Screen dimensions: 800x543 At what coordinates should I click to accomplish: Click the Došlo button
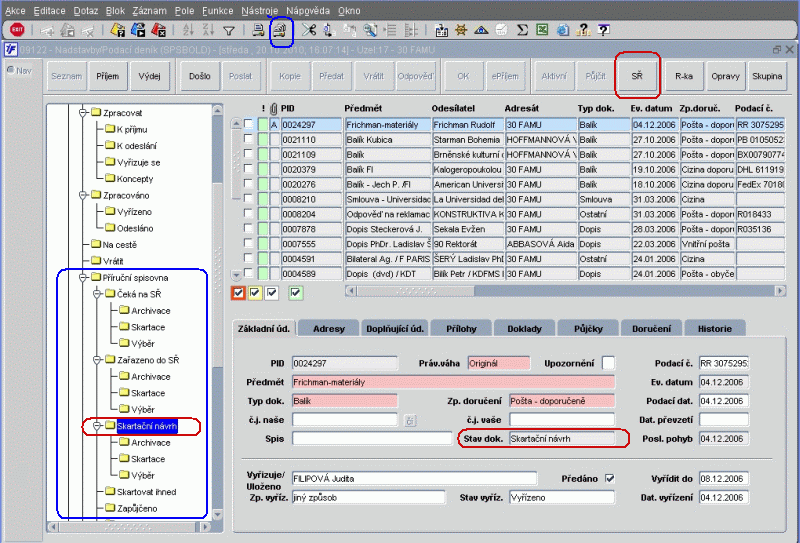tap(199, 76)
